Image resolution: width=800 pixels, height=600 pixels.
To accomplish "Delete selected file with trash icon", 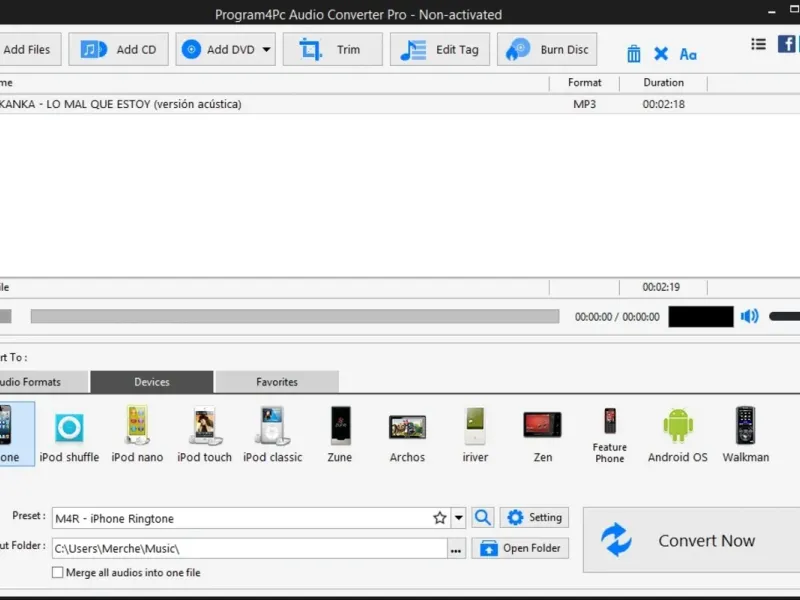I will [634, 54].
